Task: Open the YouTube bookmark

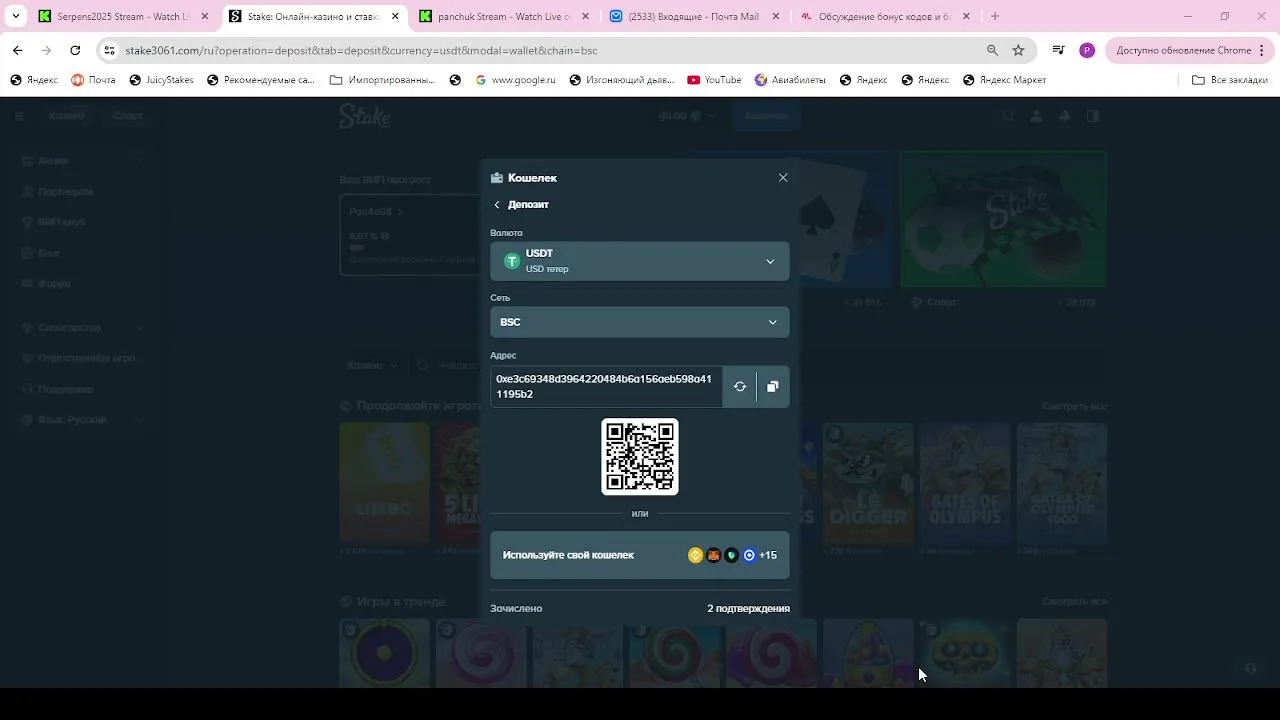Action: (714, 80)
